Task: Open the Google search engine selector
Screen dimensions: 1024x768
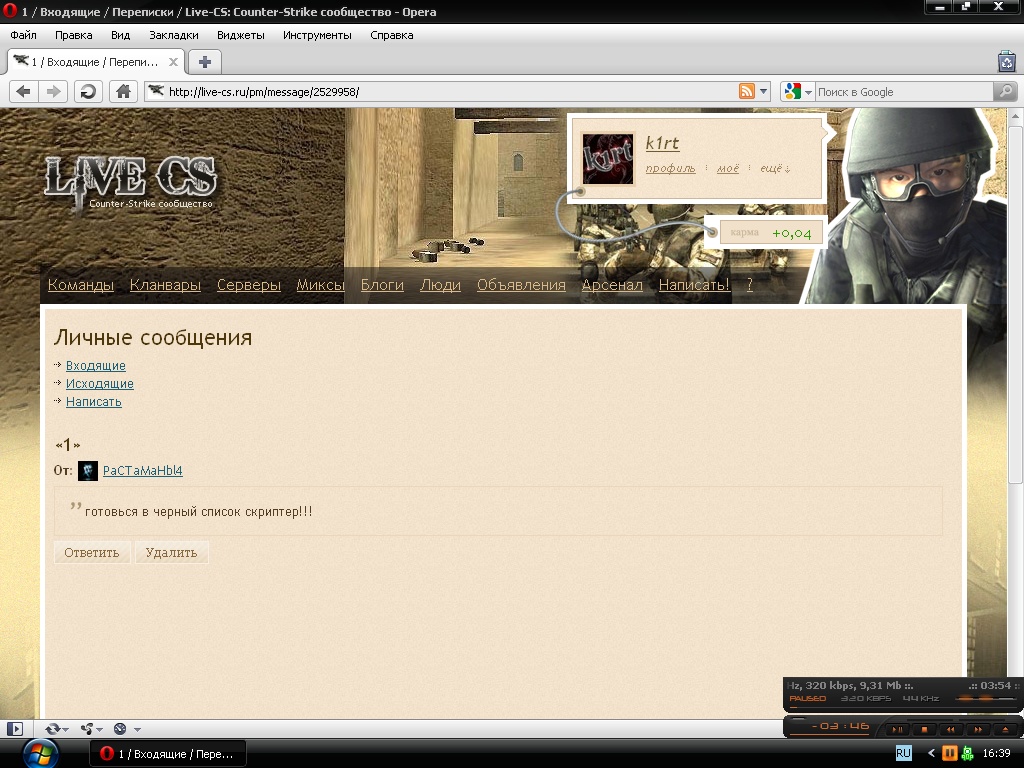Action: (x=798, y=91)
